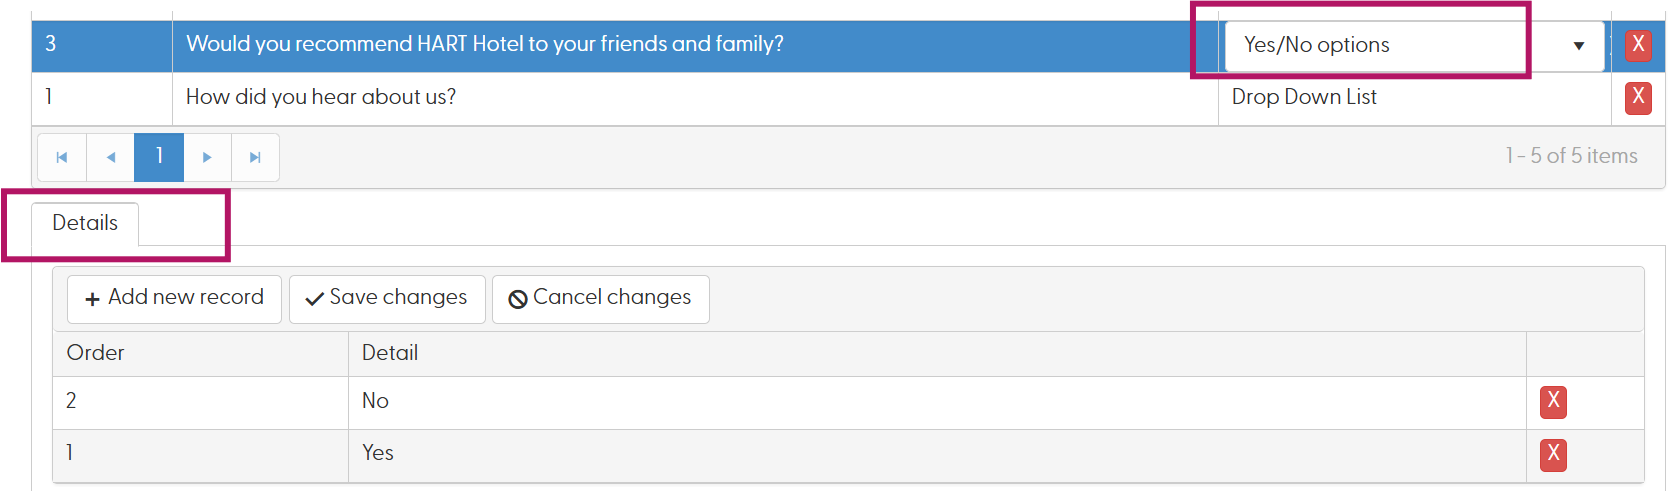Delete the HART Hotel recommendation question row
This screenshot has height=491, width=1679.
click(1638, 45)
